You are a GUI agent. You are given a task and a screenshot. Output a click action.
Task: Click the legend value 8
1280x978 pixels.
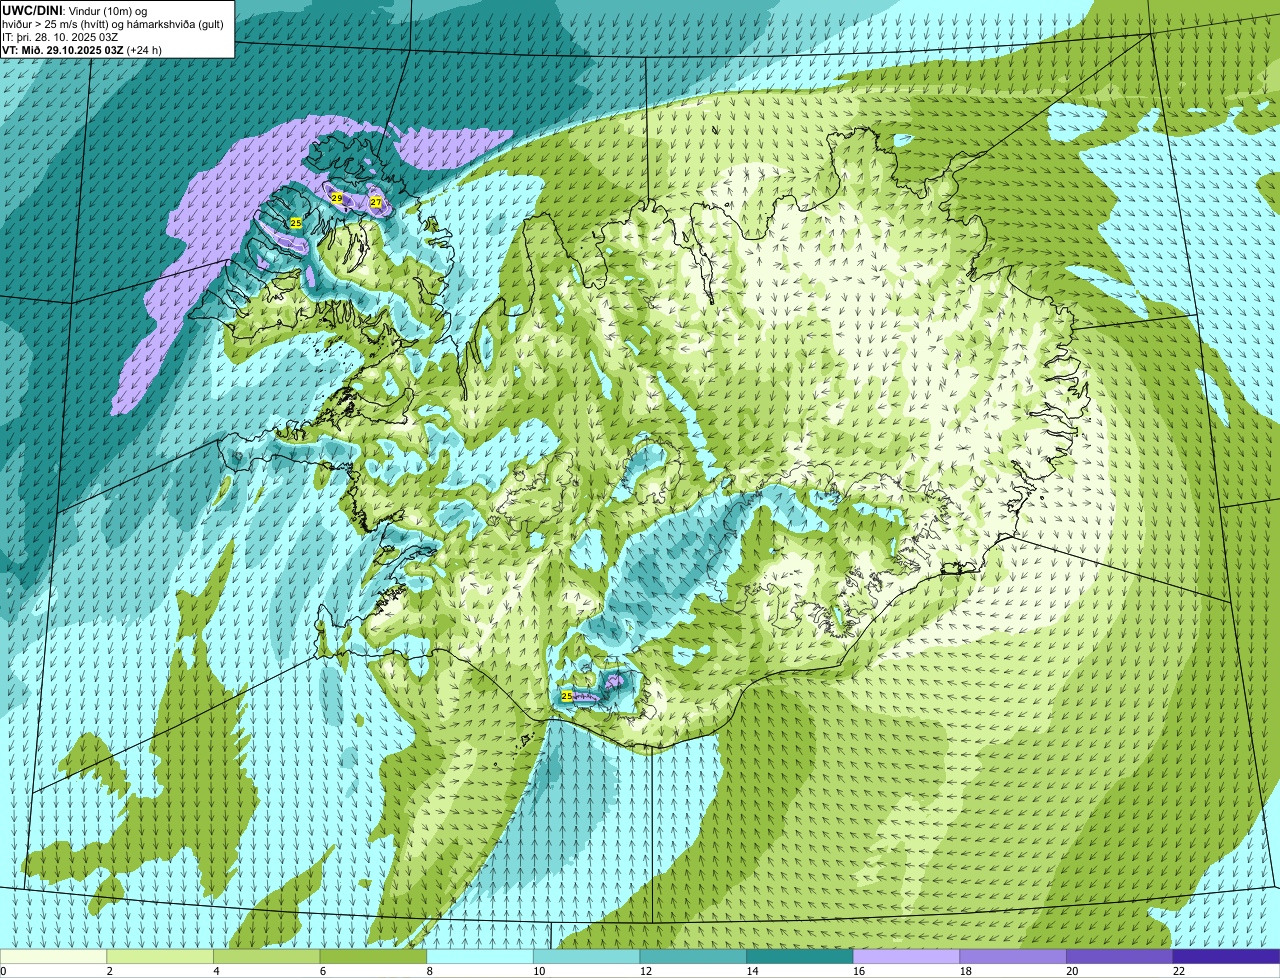tap(428, 971)
